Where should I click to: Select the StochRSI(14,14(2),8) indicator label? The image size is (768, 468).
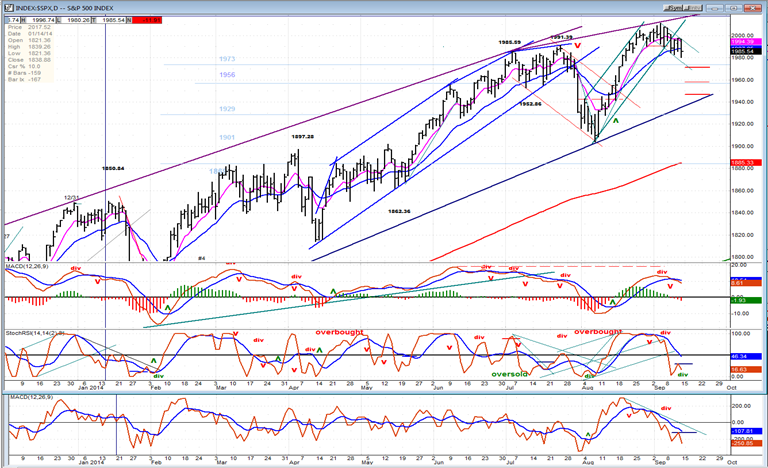point(35,333)
